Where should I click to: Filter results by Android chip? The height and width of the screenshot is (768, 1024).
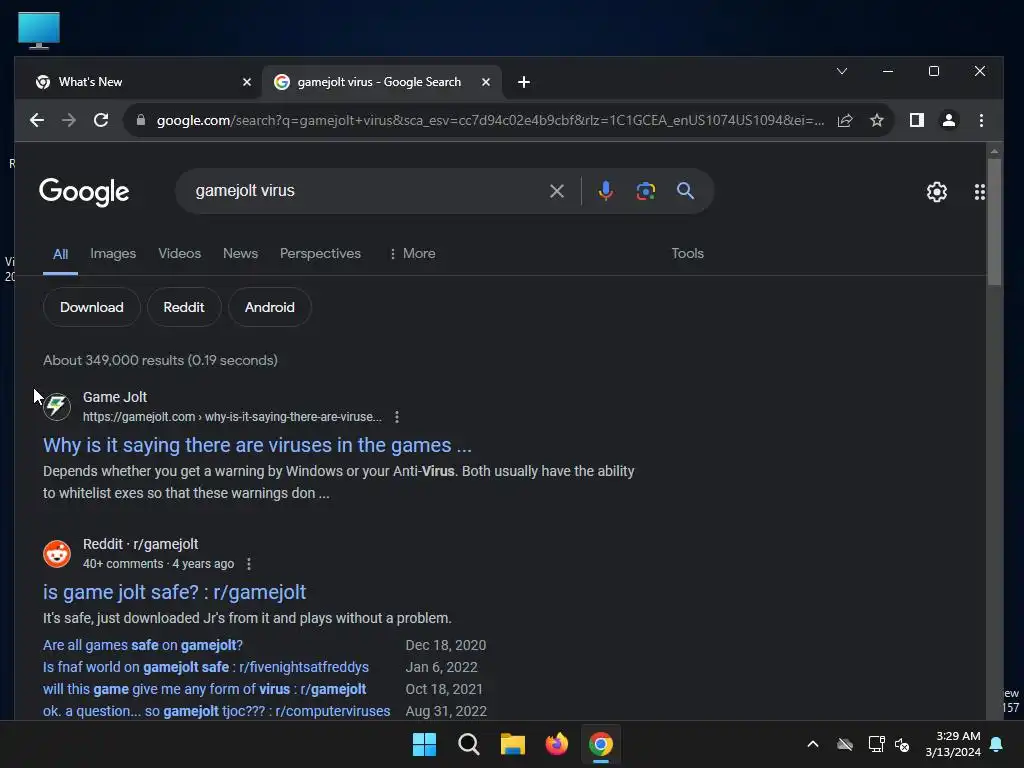pyautogui.click(x=270, y=307)
